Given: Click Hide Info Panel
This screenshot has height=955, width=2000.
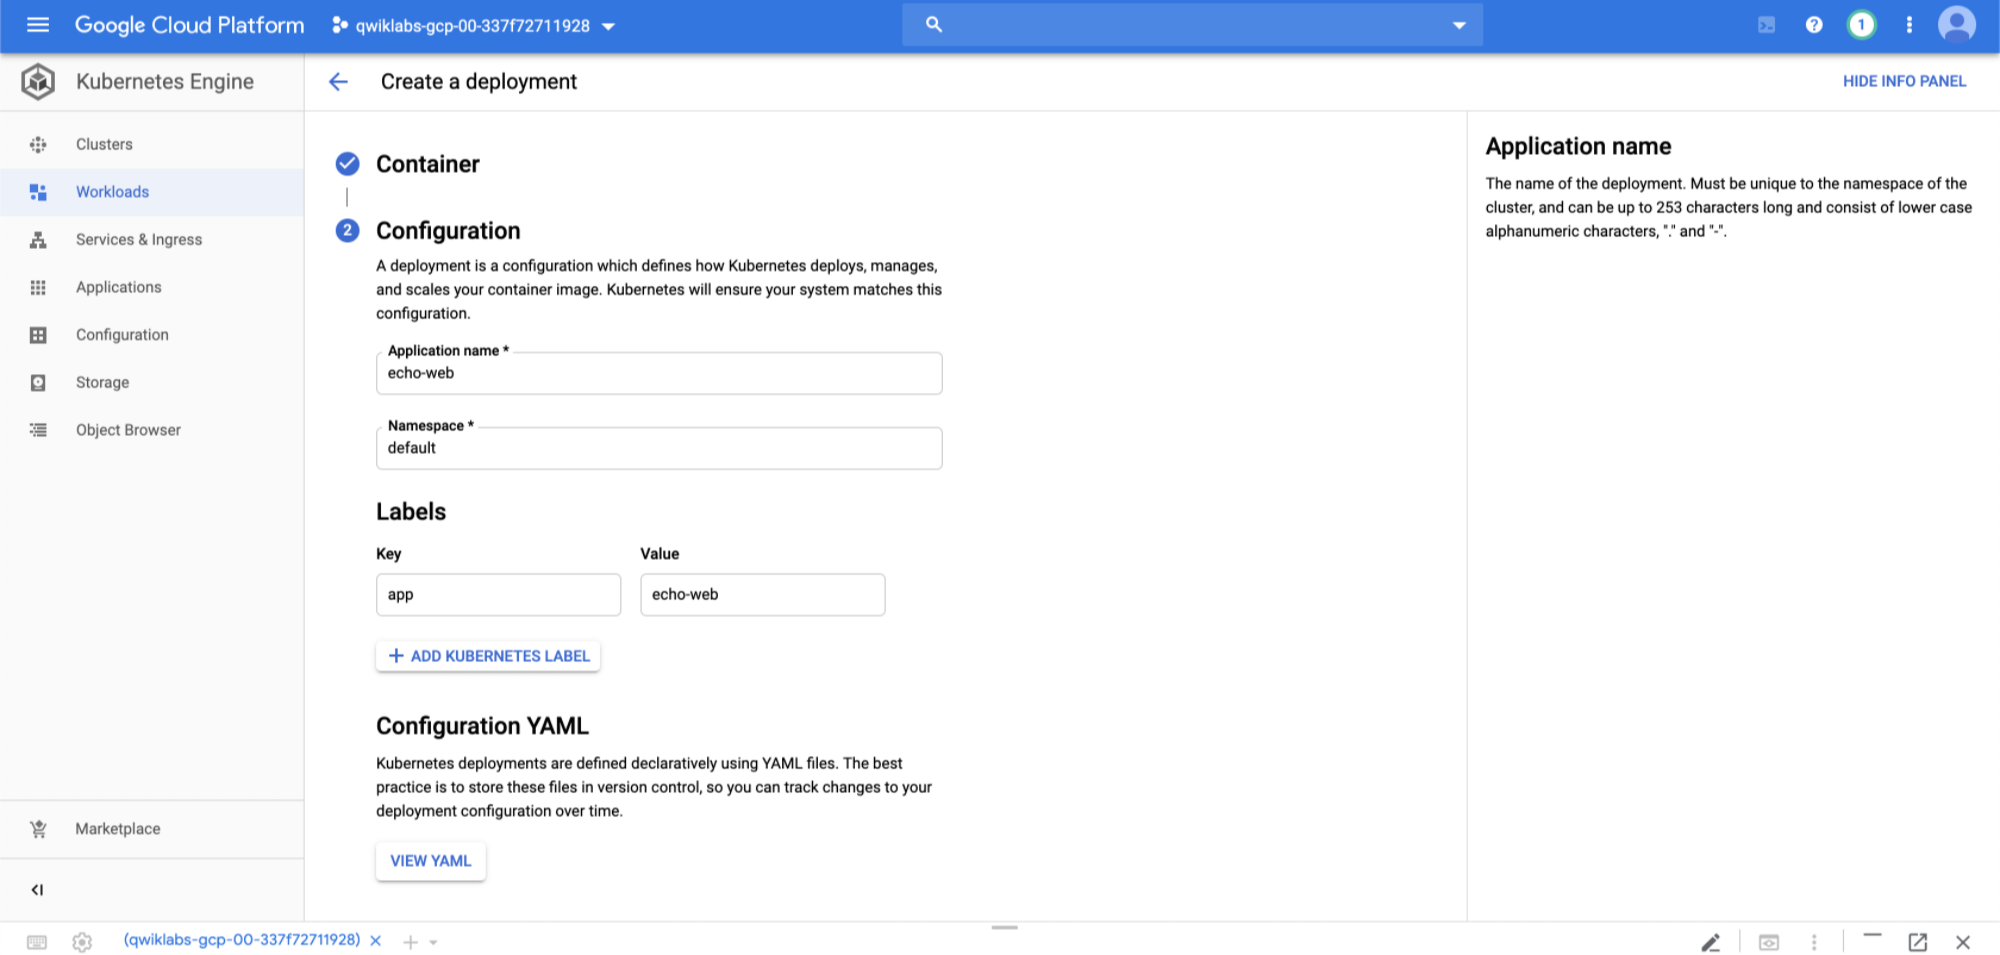Looking at the screenshot, I should click(1904, 81).
